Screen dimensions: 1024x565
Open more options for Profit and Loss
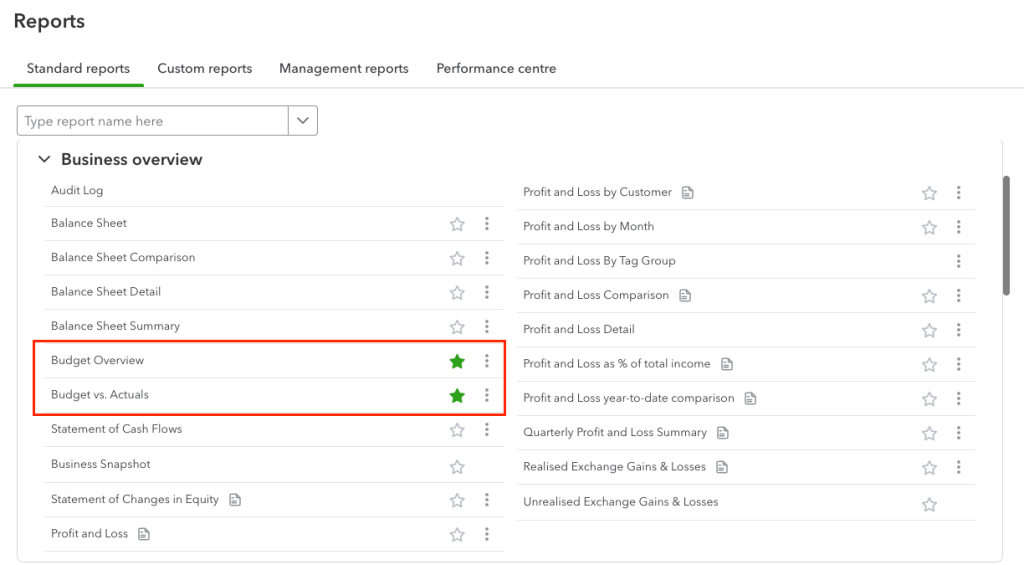(487, 534)
